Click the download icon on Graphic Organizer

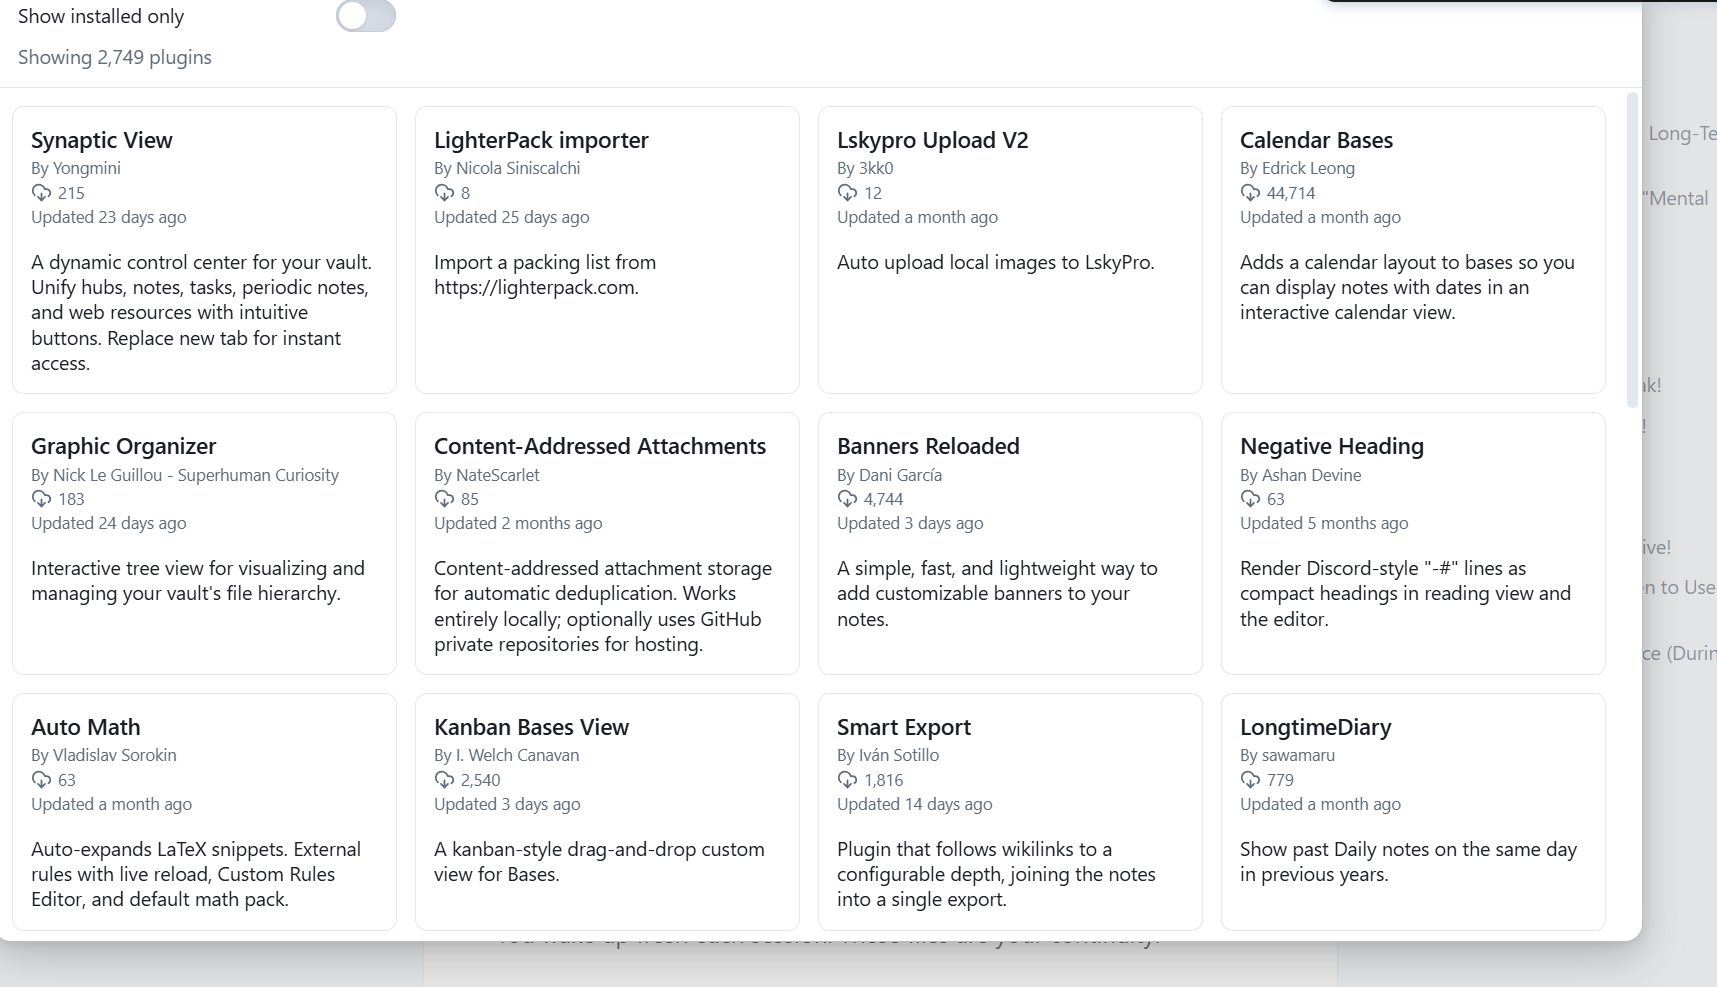[41, 499]
